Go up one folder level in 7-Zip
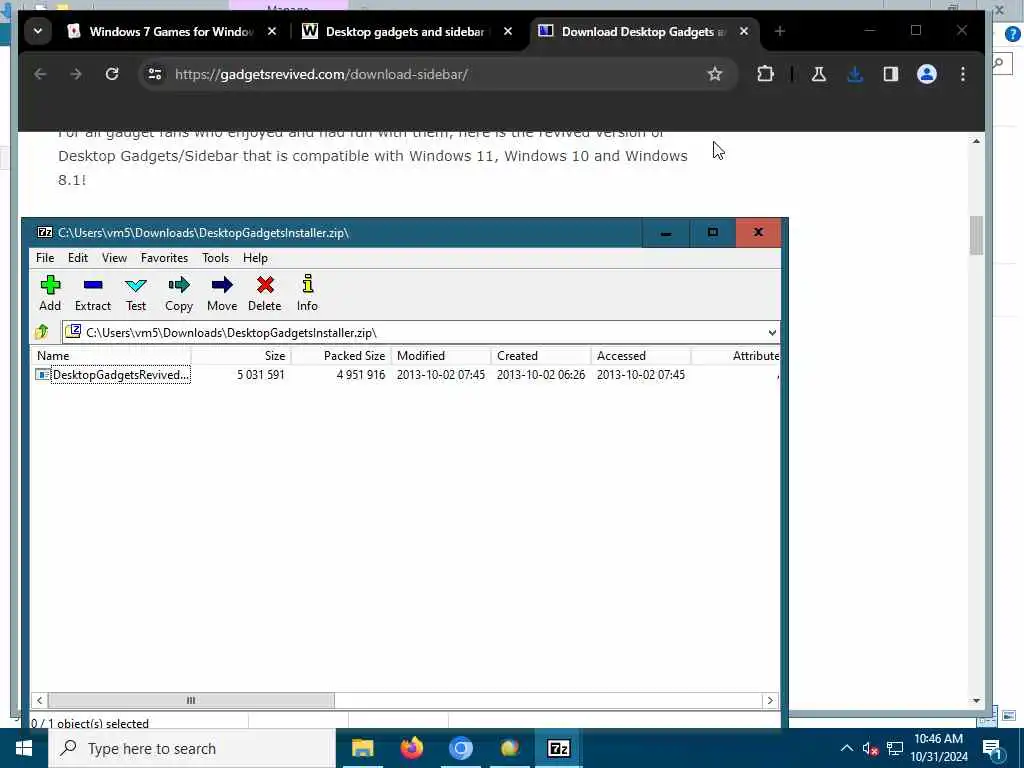Screen dimensions: 1024x768 point(42,332)
